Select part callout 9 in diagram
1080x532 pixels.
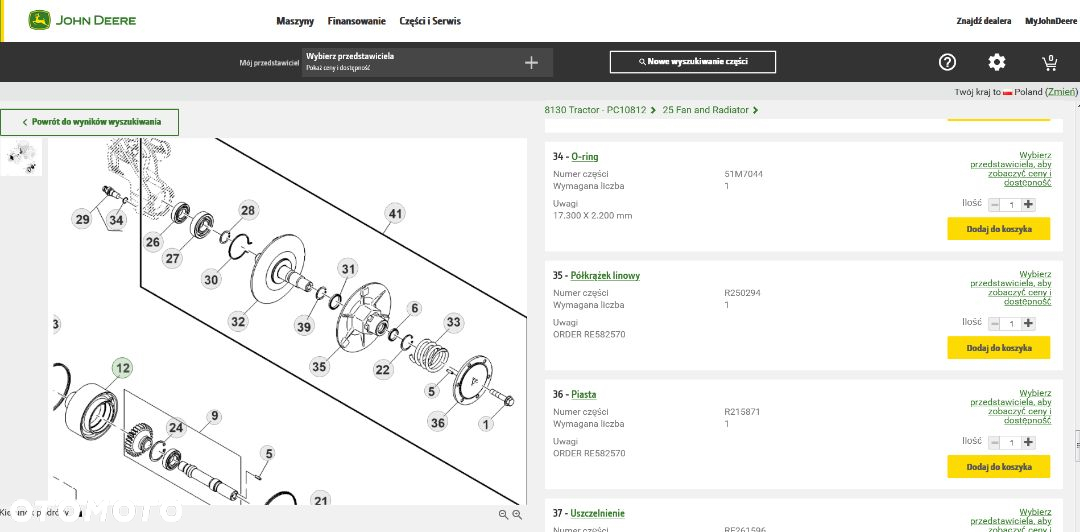pyautogui.click(x=214, y=416)
